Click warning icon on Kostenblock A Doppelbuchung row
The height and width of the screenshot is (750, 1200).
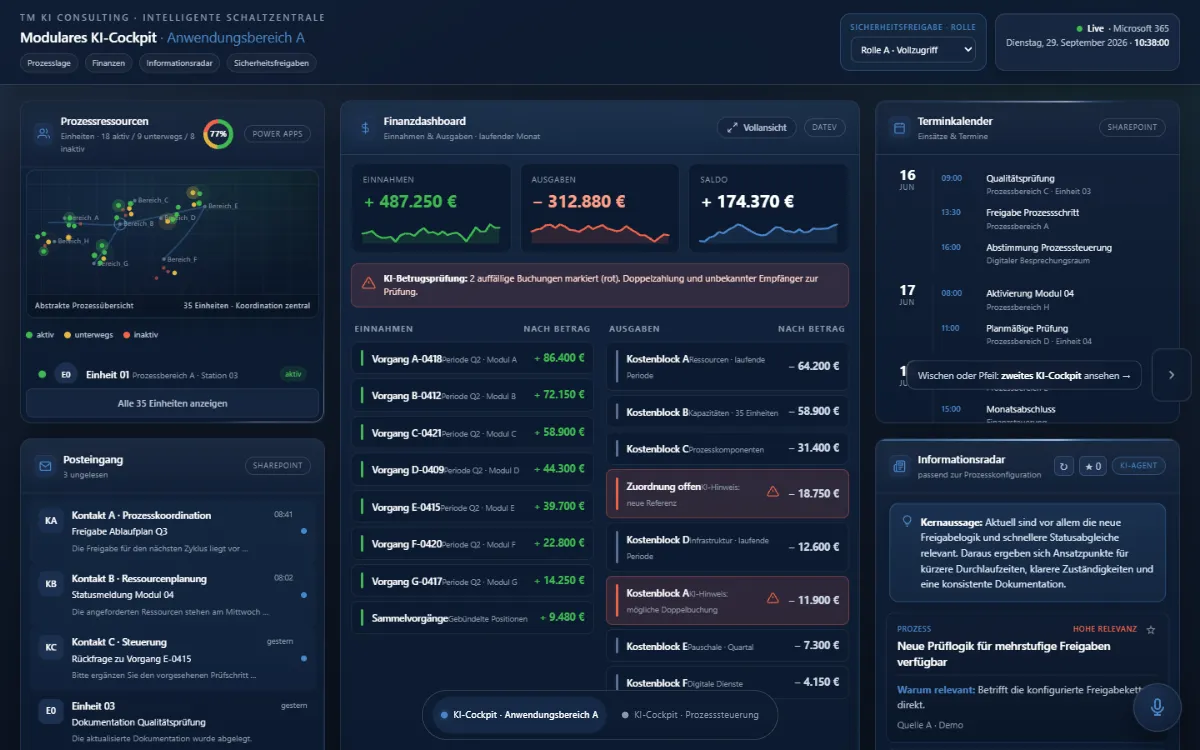tap(772, 598)
